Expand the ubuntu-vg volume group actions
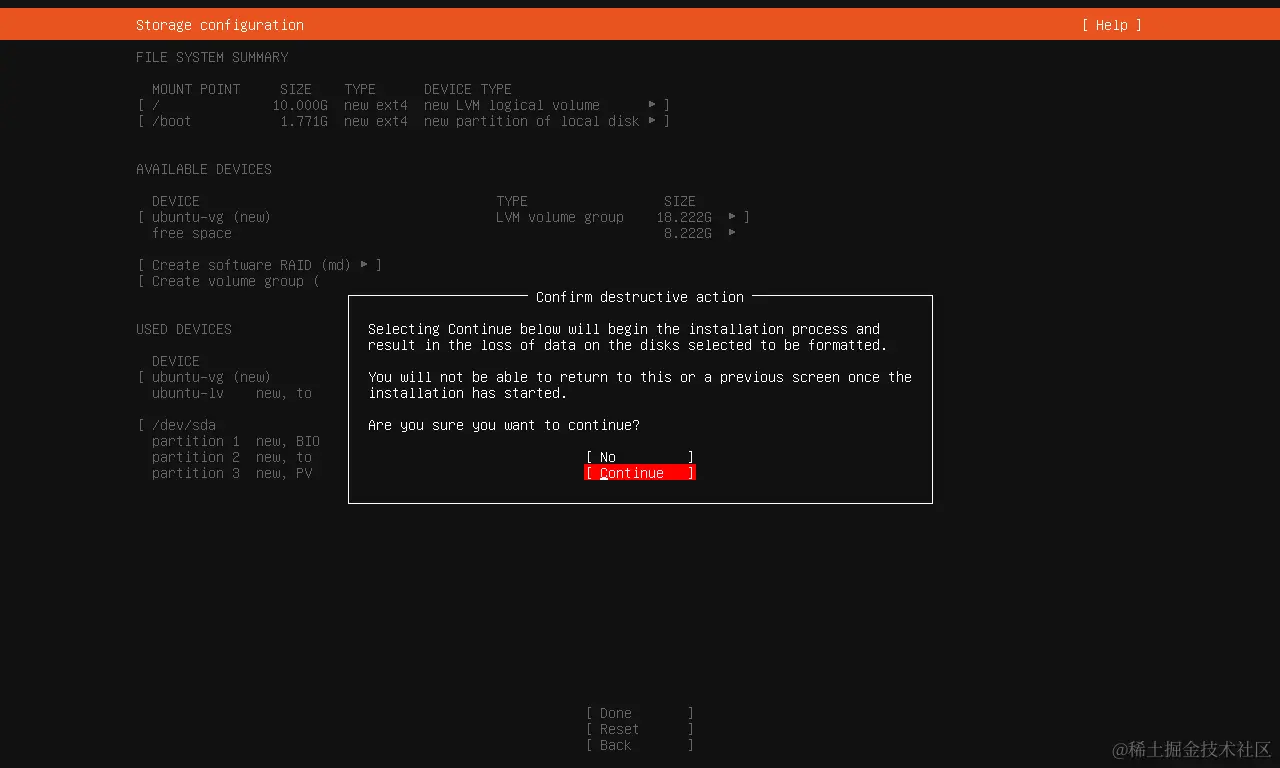 730,216
